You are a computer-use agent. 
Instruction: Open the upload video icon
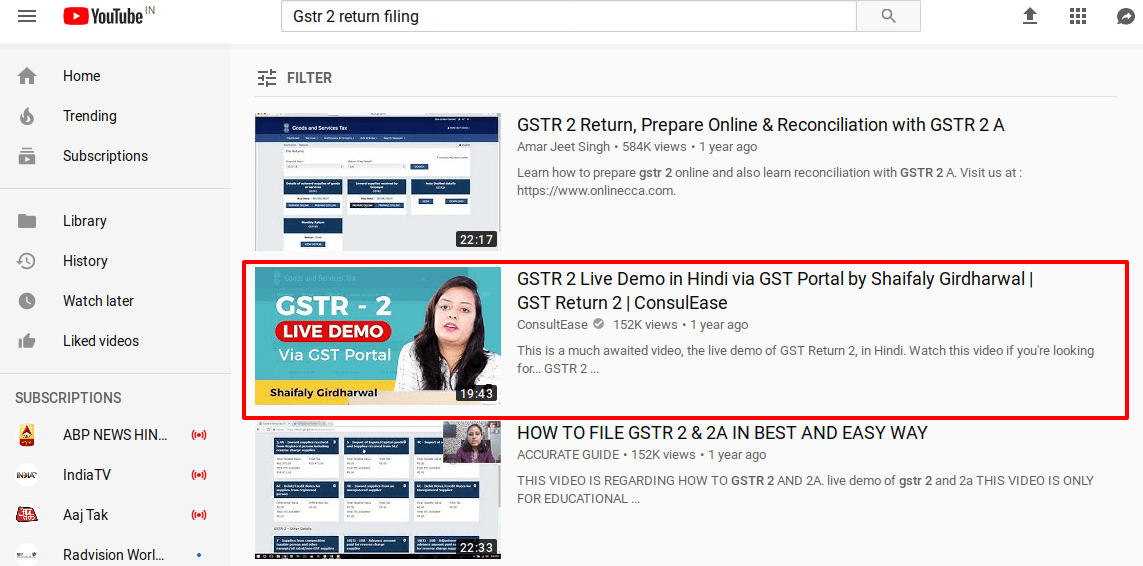(1029, 16)
